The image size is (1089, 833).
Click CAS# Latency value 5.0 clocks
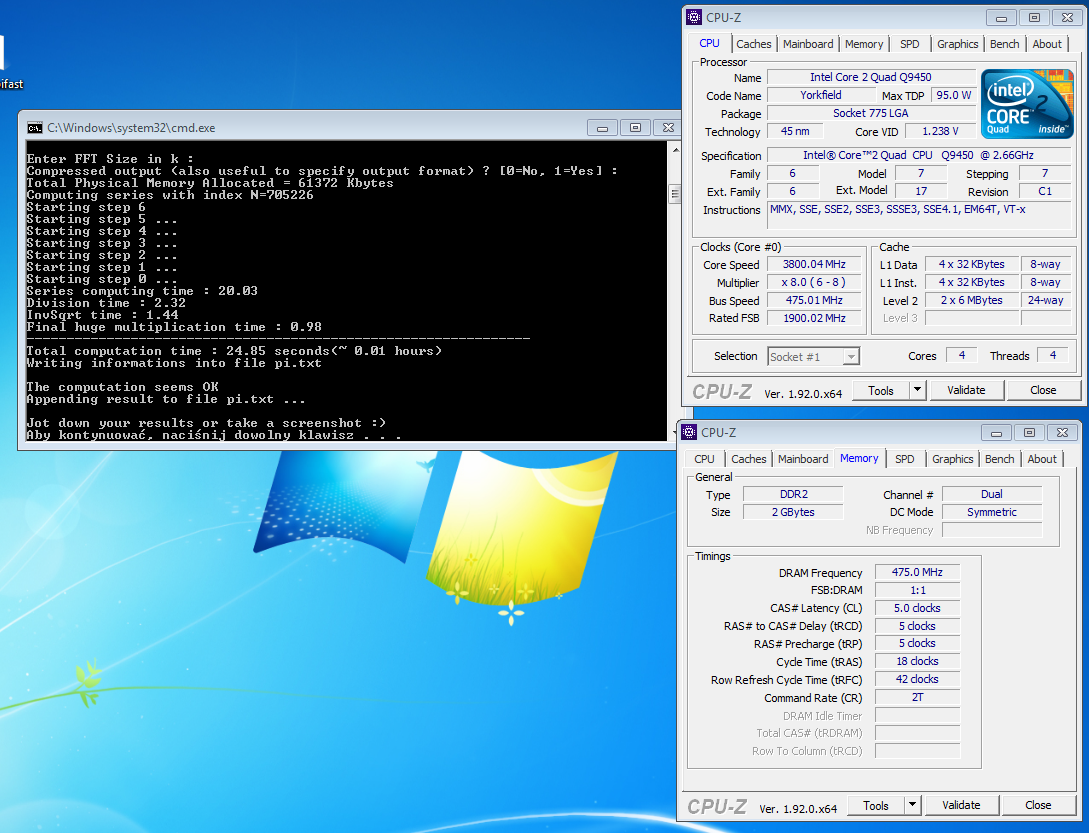[917, 608]
